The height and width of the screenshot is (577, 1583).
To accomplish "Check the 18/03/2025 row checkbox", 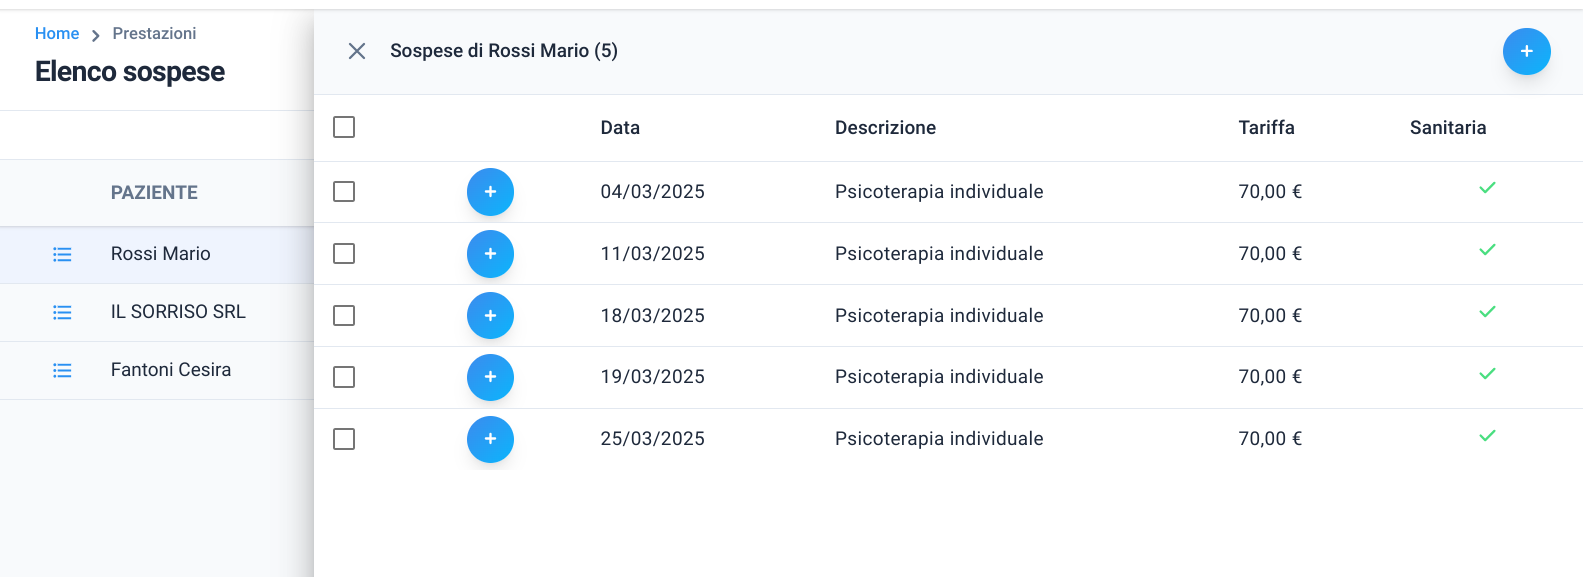I will click(344, 315).
